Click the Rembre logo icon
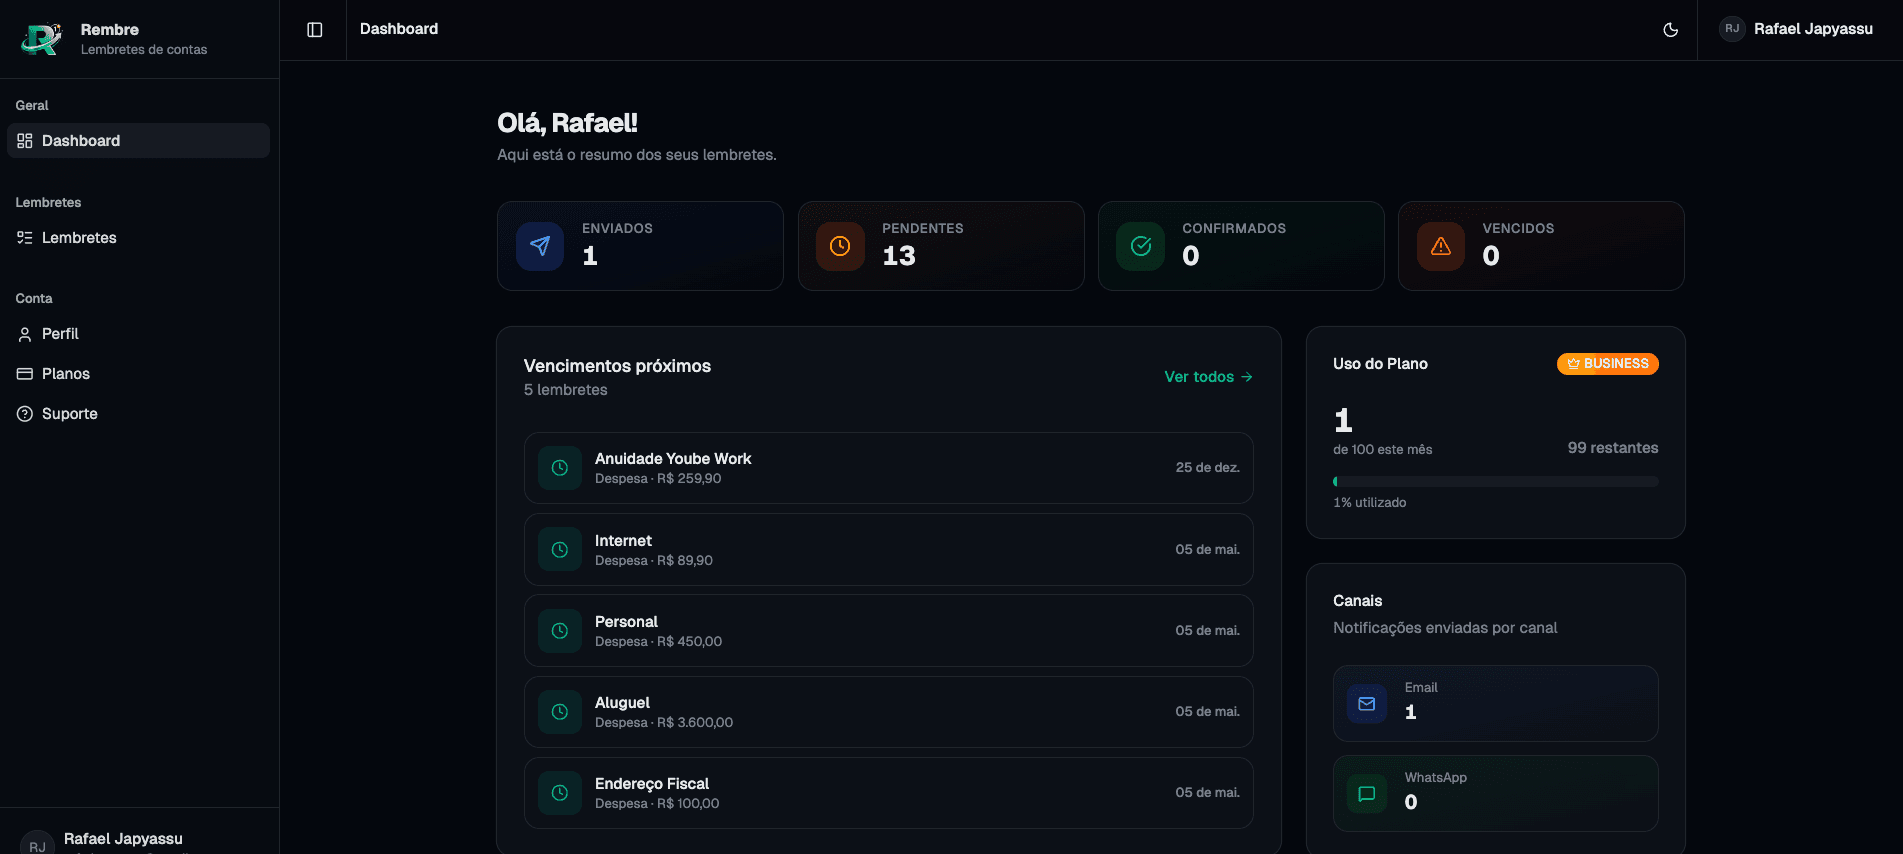 point(42,39)
